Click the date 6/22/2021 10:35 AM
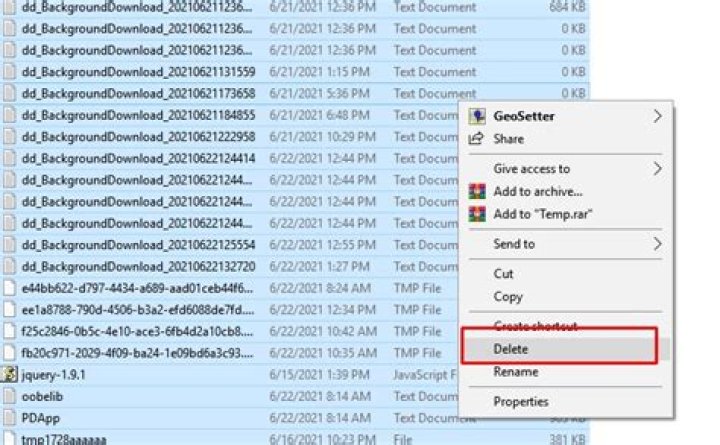The height and width of the screenshot is (445, 720). 322,353
